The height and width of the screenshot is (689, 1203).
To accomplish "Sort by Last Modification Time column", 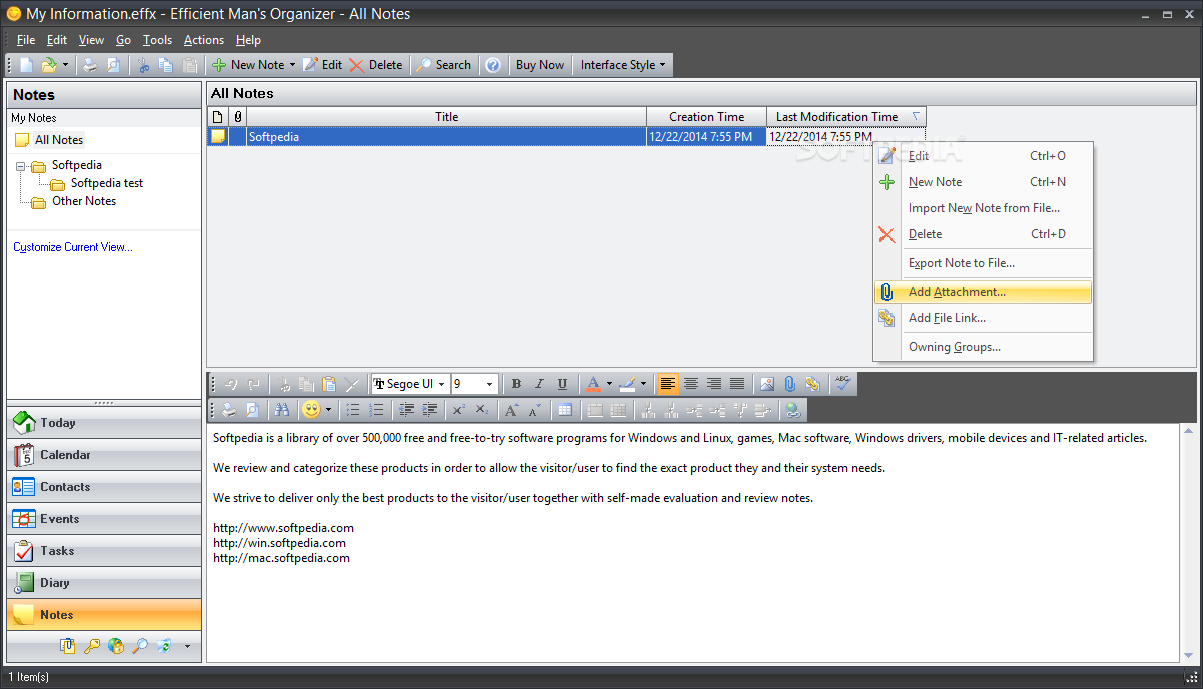I will coord(846,117).
